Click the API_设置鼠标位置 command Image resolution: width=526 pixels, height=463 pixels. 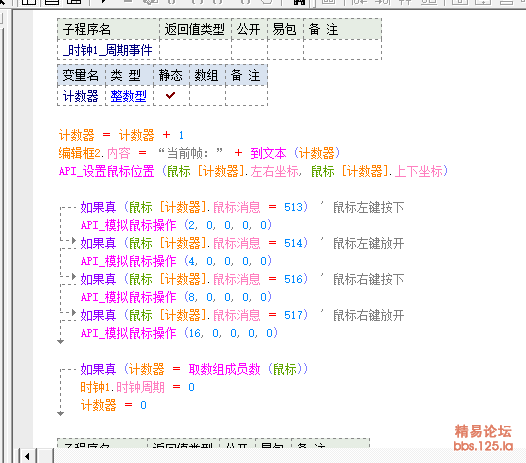point(107,171)
